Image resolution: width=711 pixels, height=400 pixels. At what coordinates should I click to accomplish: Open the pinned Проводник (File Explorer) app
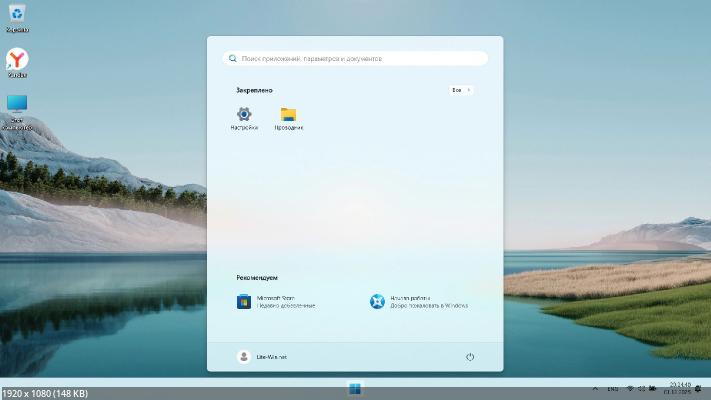pyautogui.click(x=288, y=118)
